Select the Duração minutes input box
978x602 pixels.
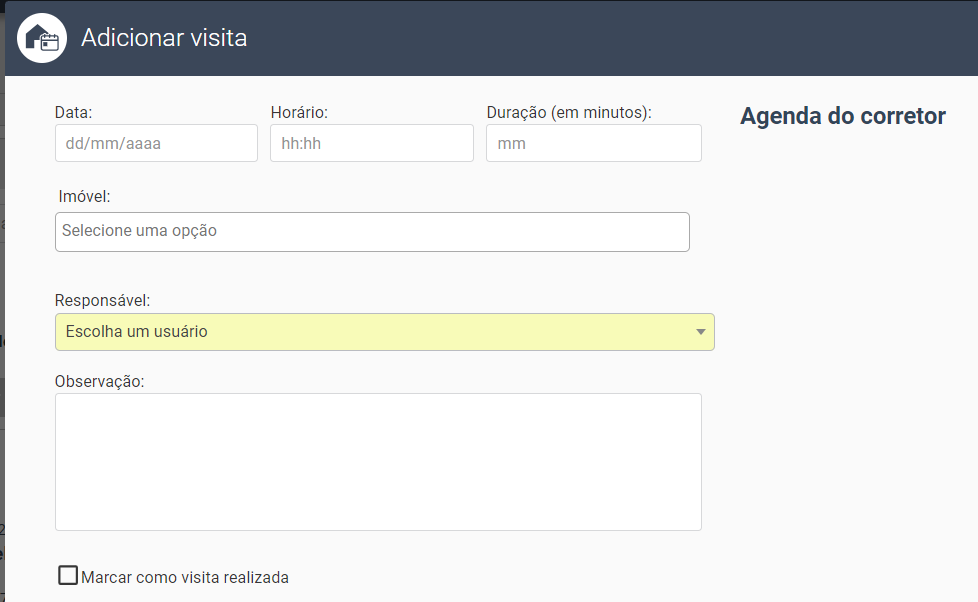[593, 143]
